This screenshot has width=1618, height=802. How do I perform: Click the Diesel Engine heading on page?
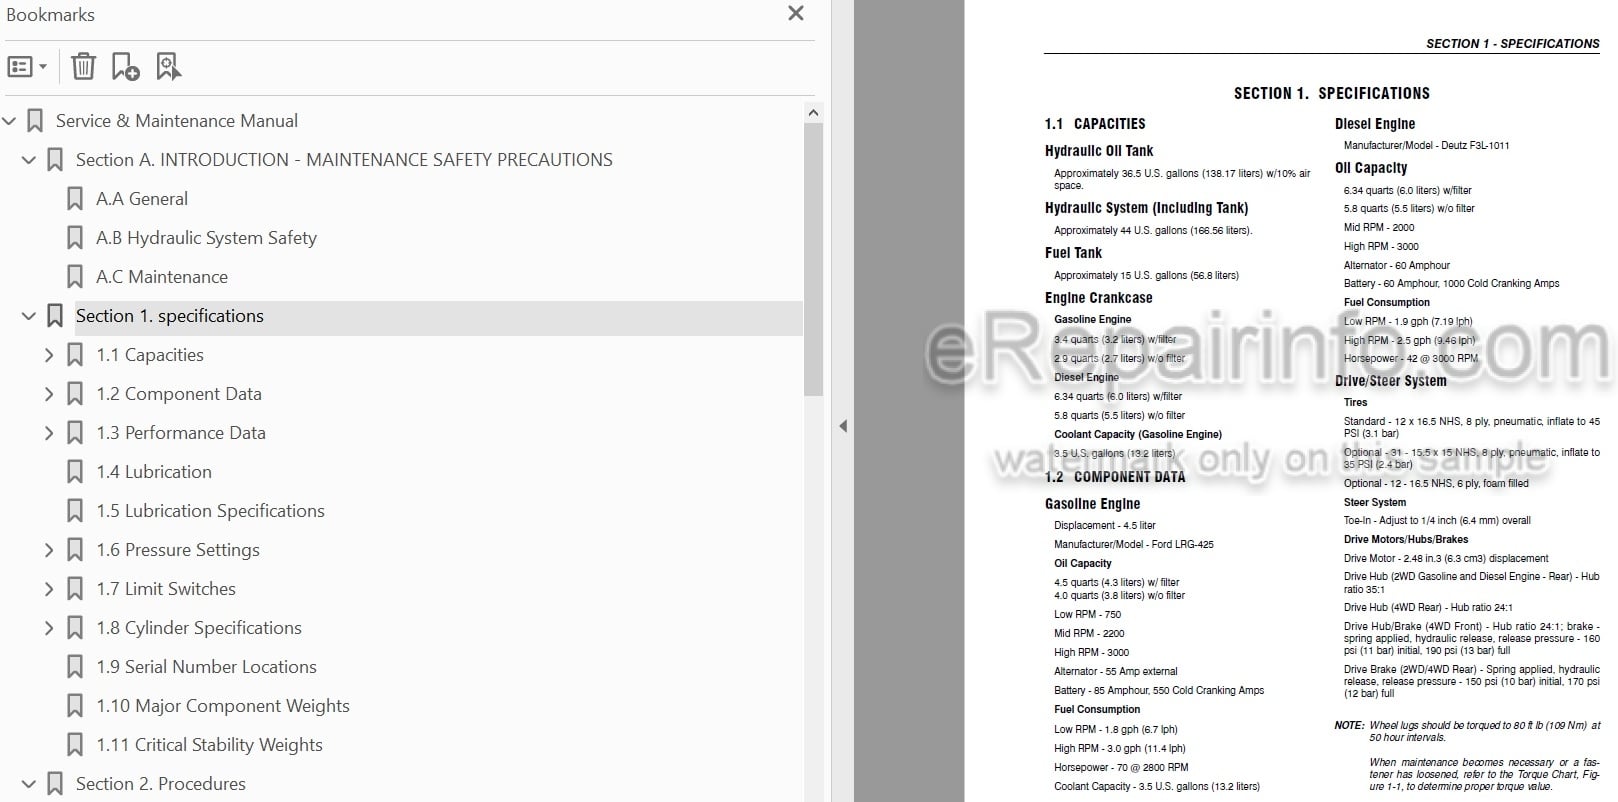click(x=1375, y=124)
